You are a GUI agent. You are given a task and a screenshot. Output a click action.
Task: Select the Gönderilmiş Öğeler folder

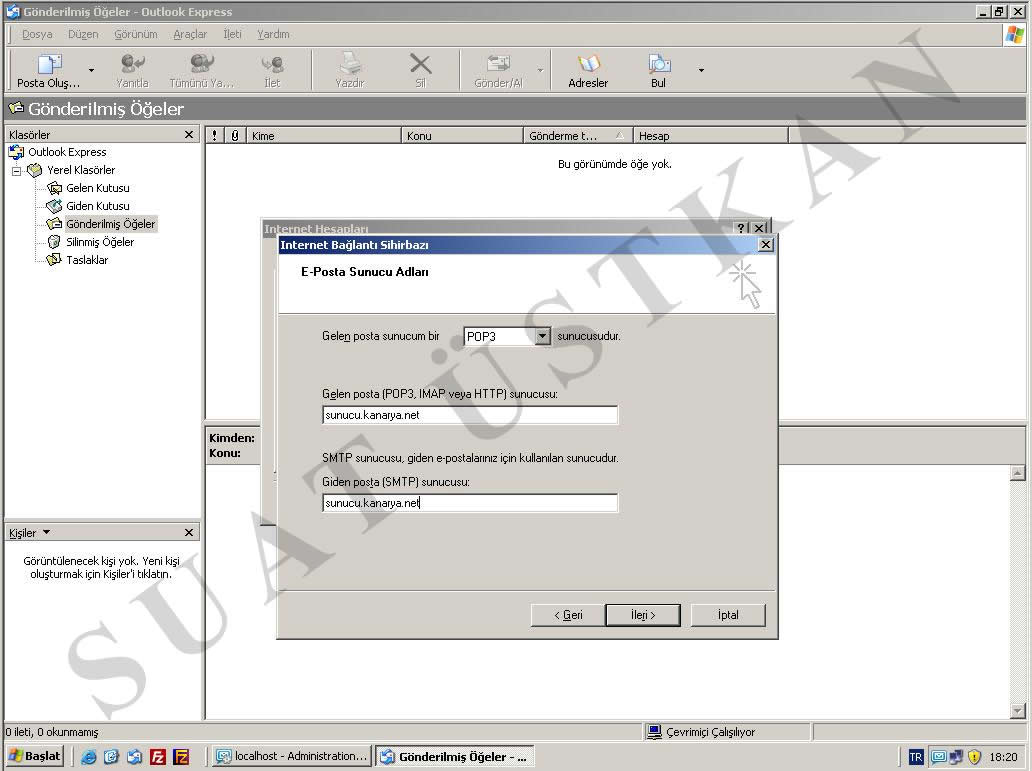tap(111, 224)
